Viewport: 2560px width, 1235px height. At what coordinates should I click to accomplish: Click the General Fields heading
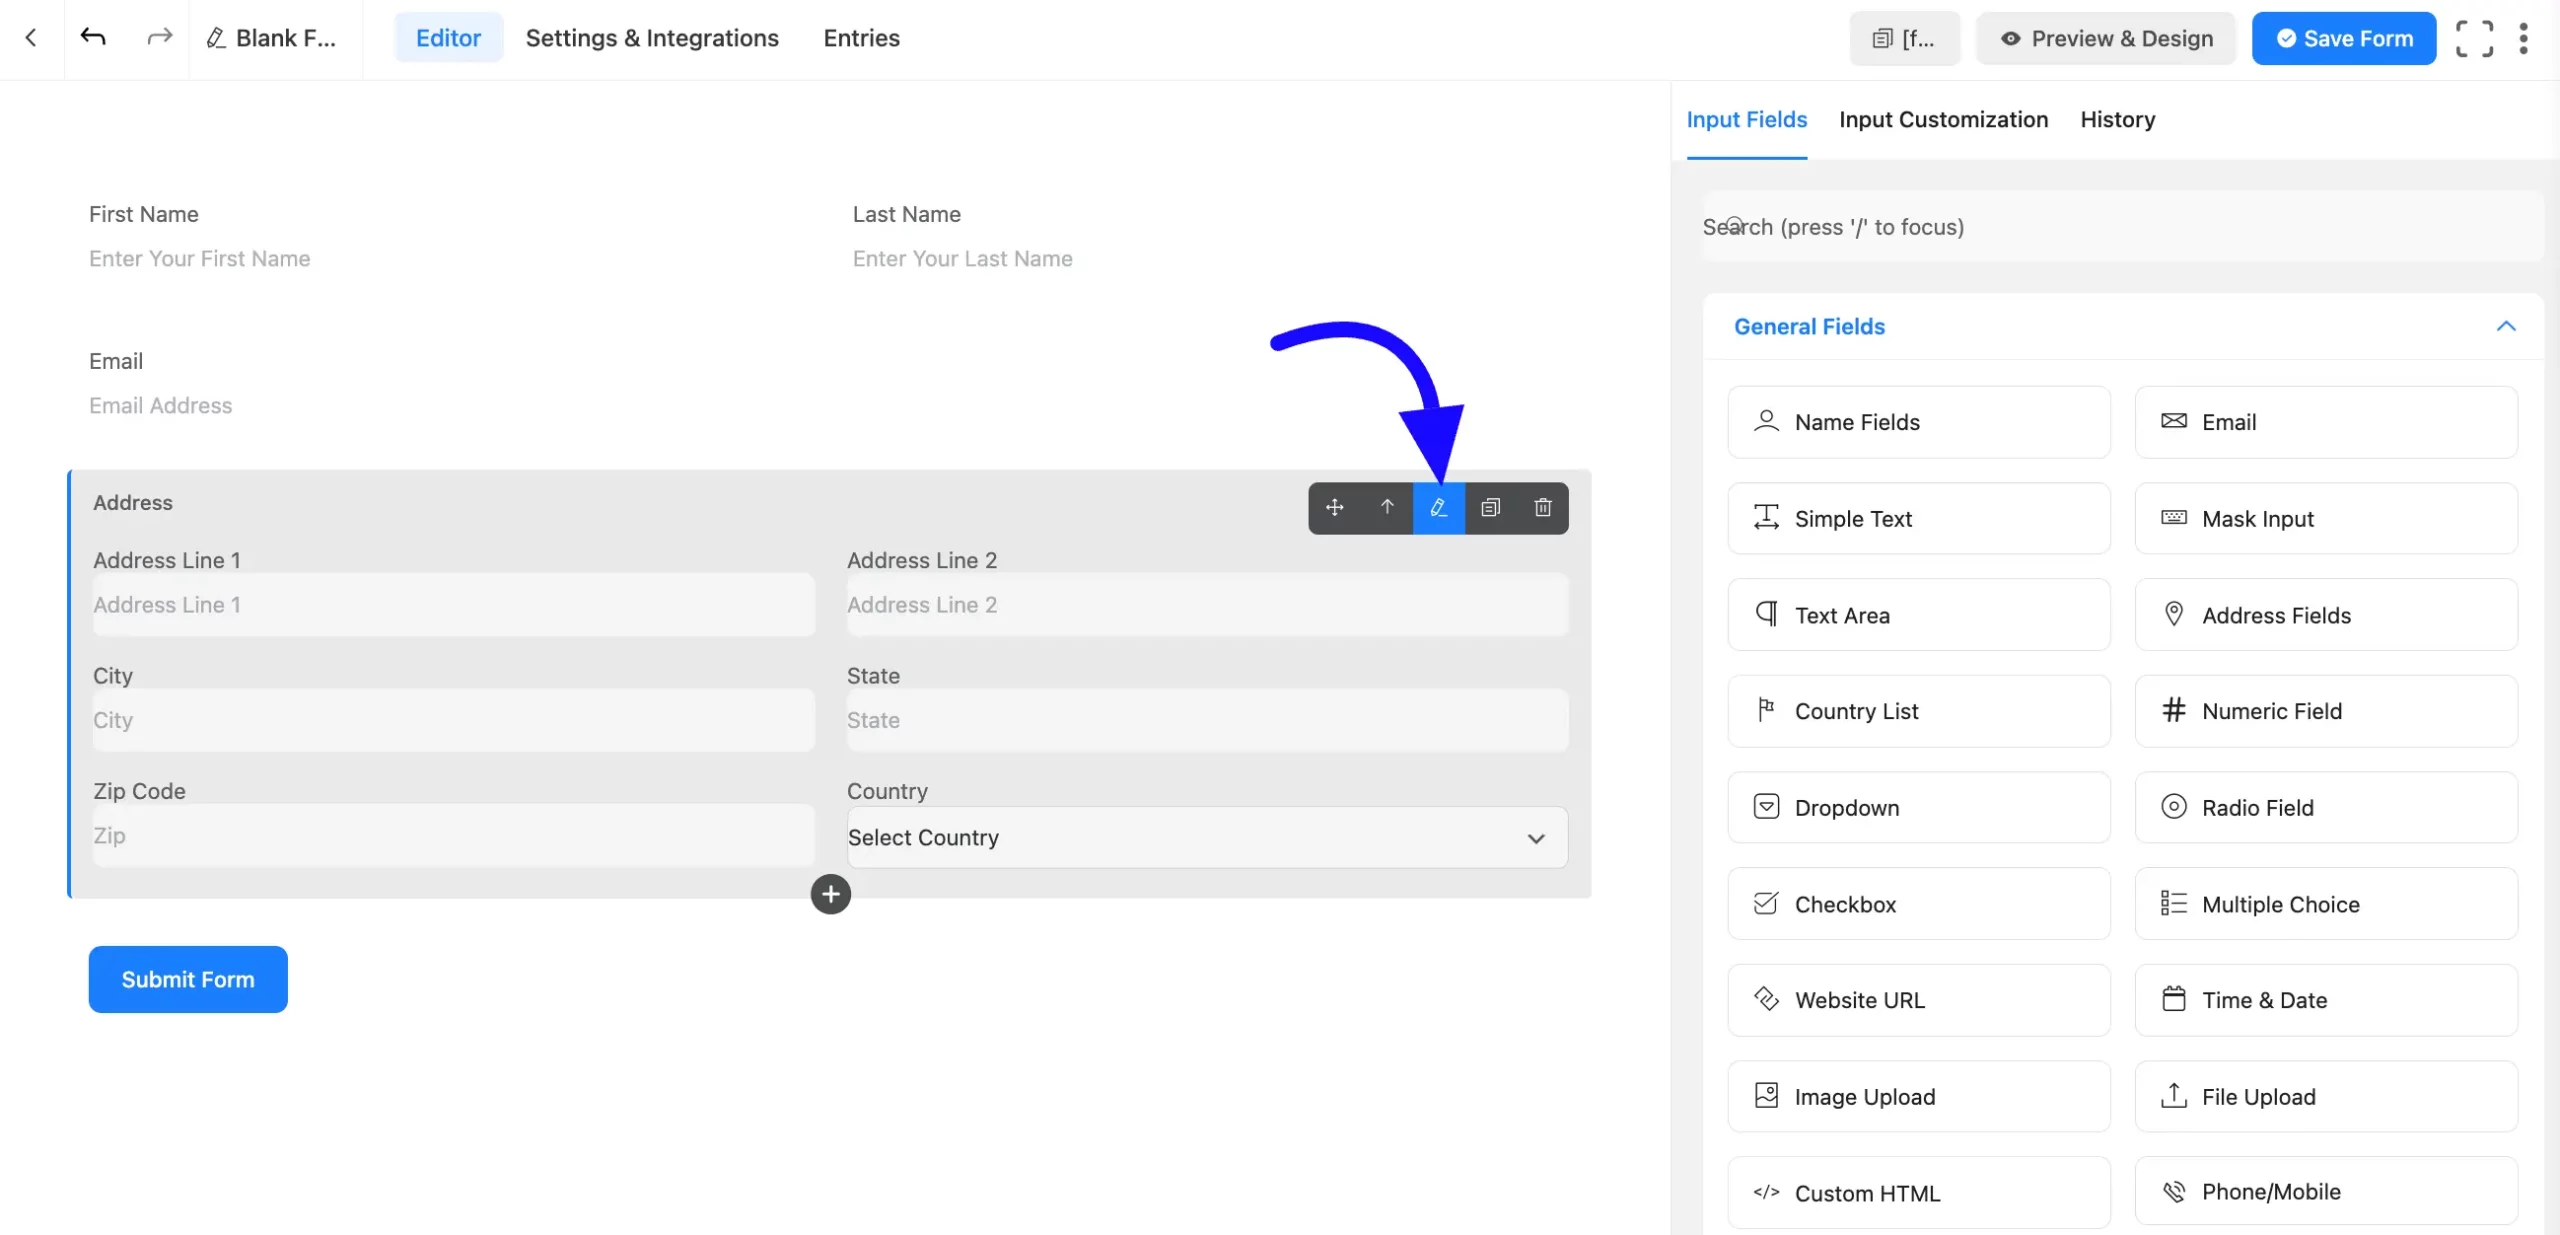(x=1809, y=326)
